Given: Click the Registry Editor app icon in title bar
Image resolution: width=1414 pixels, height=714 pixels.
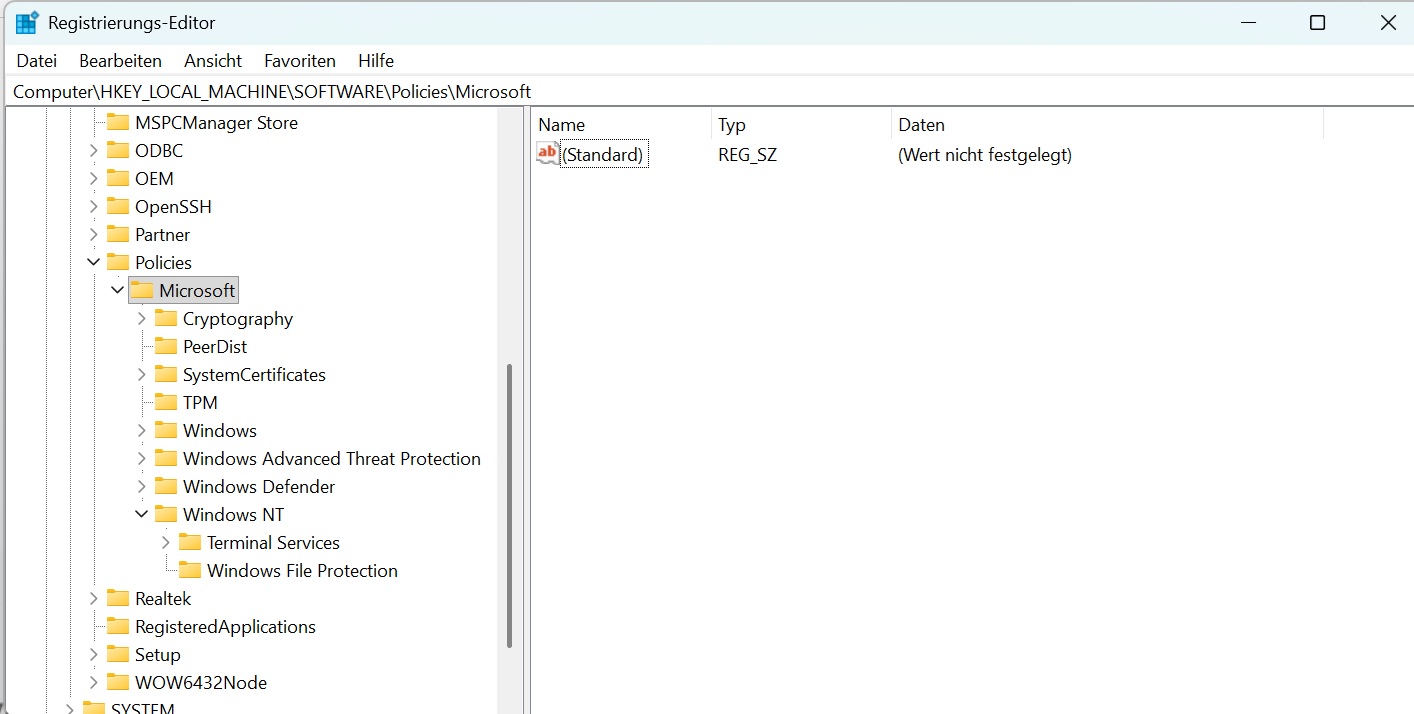Looking at the screenshot, I should pos(27,23).
